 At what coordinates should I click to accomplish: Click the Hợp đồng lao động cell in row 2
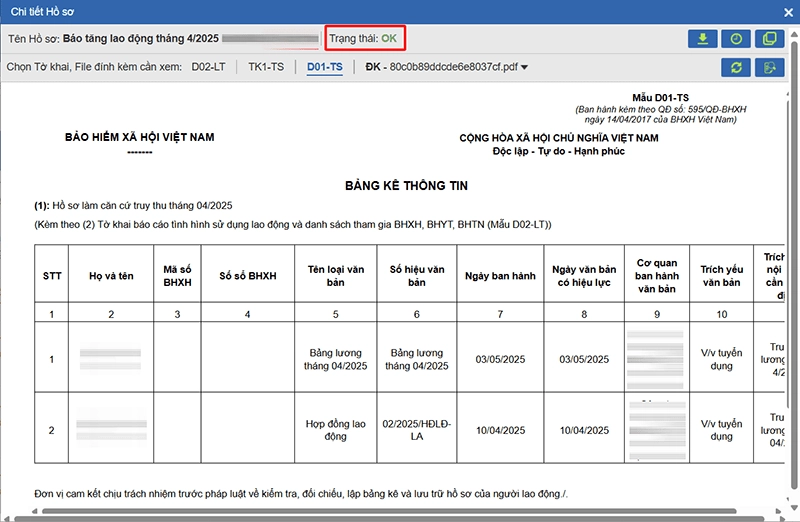click(x=336, y=430)
